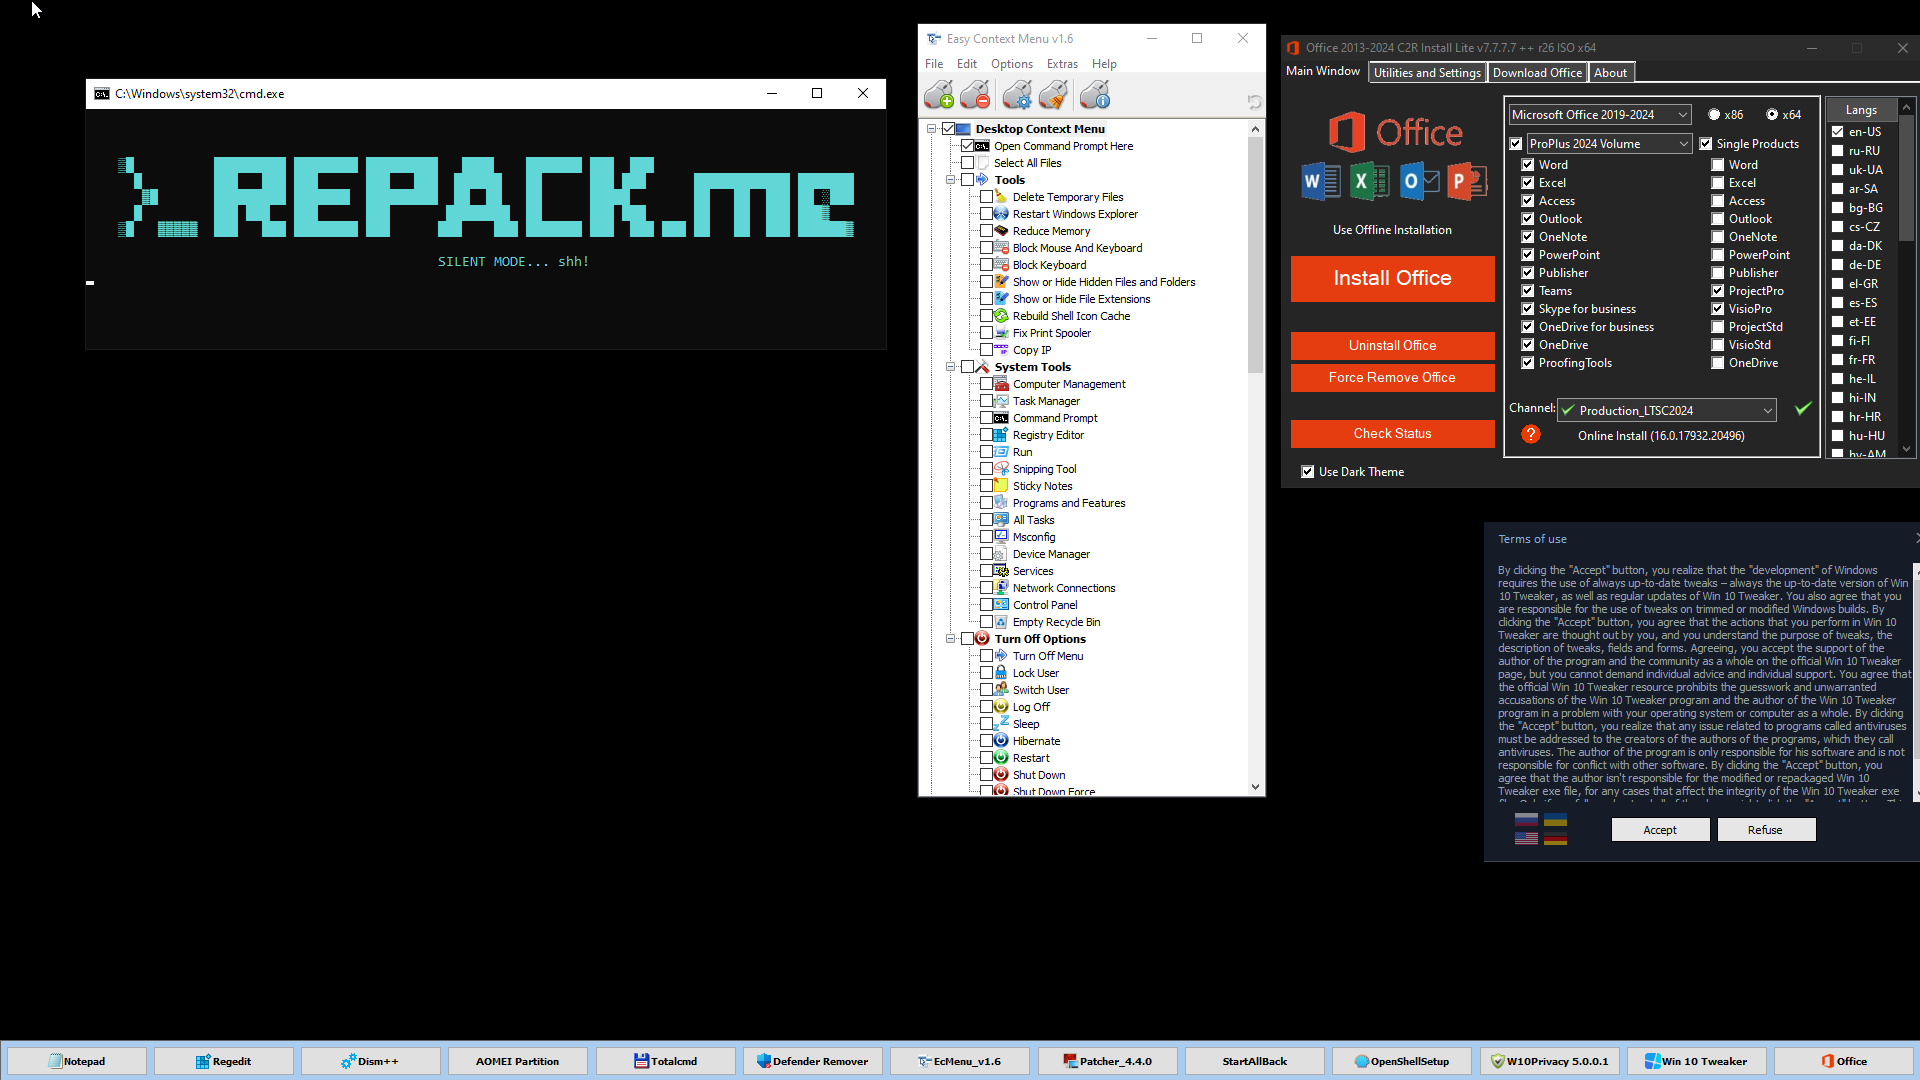
Task: Click the Uninstall Office button
Action: [x=1392, y=345]
